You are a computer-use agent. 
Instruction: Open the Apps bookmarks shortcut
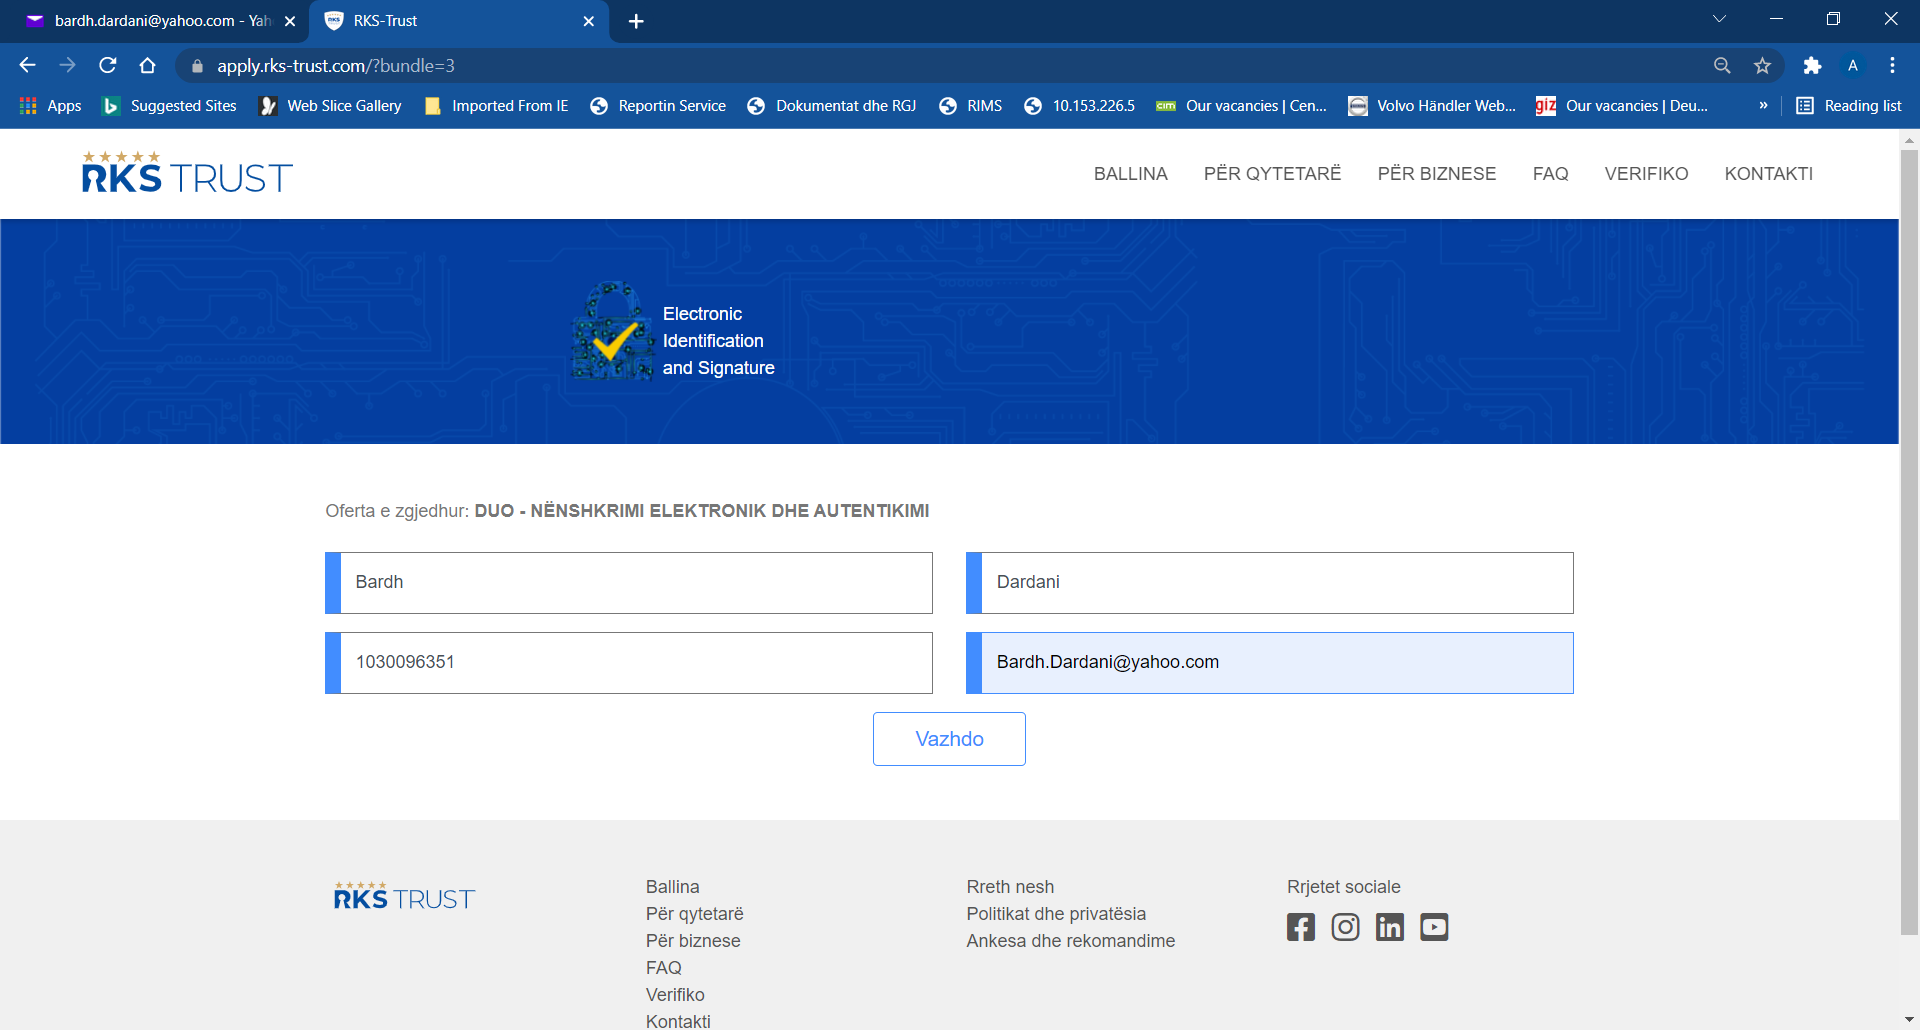[x=51, y=106]
